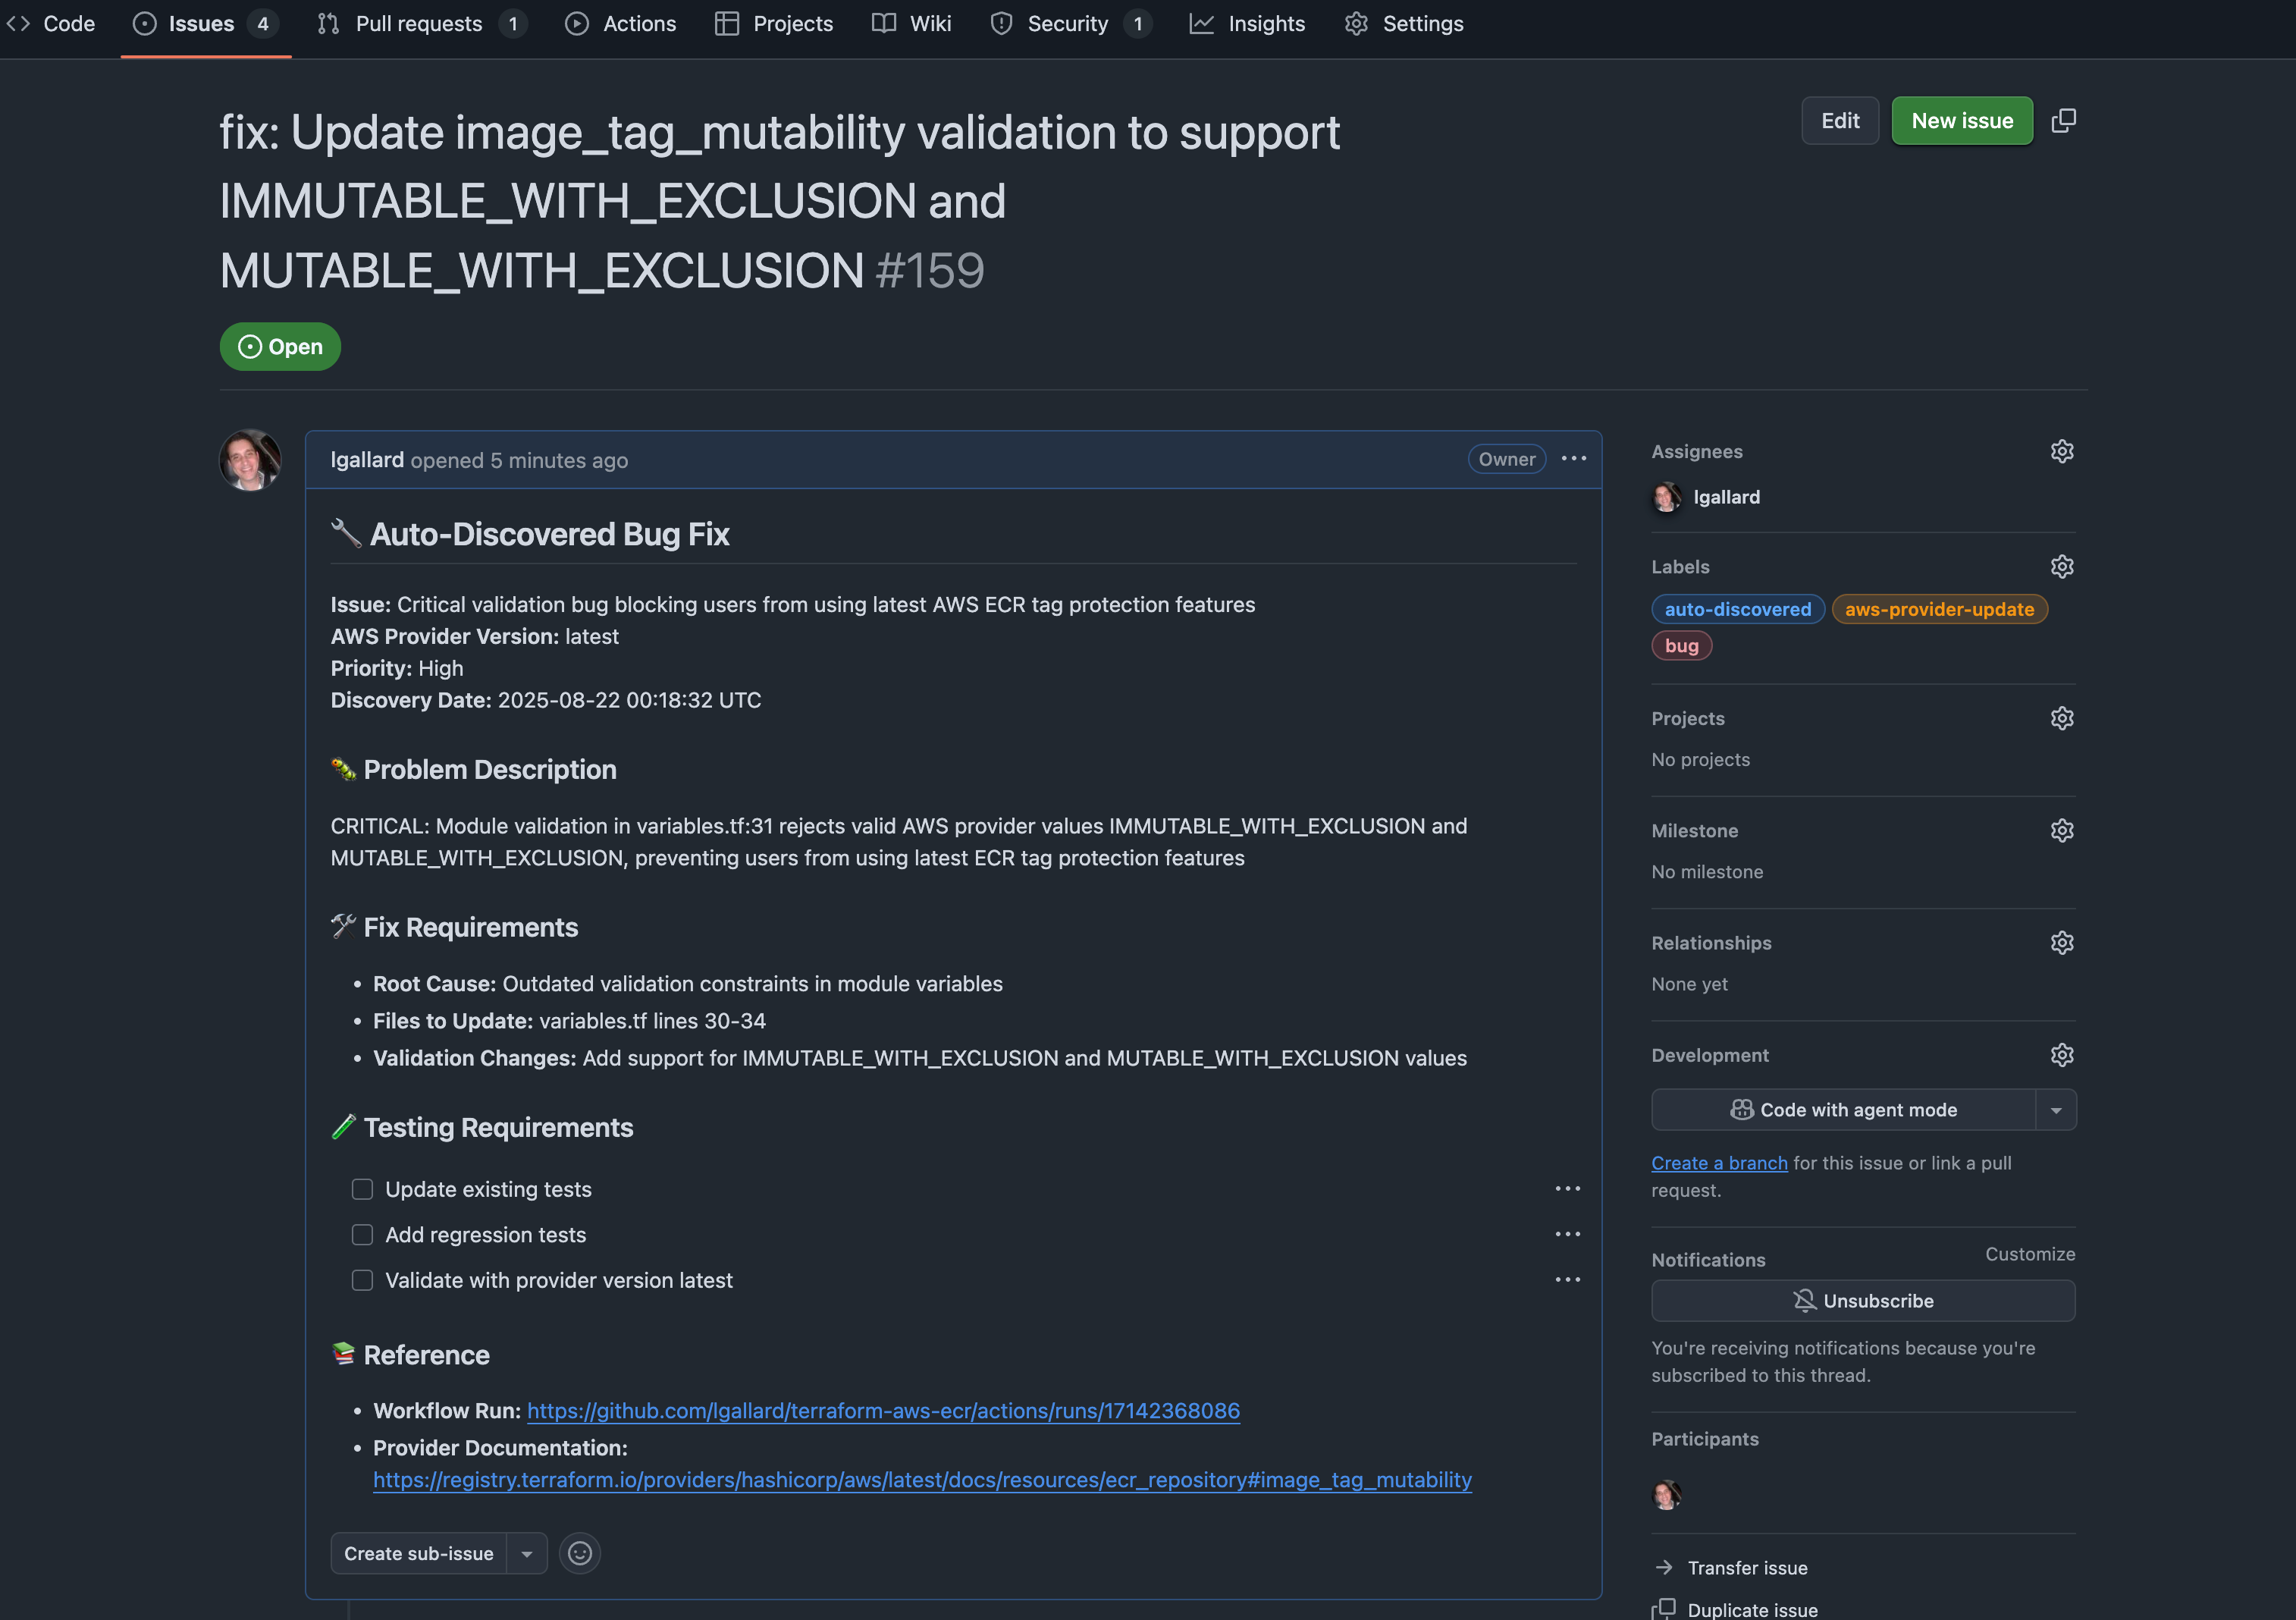The width and height of the screenshot is (2296, 1620).
Task: Open the Code tab
Action: [50, 24]
